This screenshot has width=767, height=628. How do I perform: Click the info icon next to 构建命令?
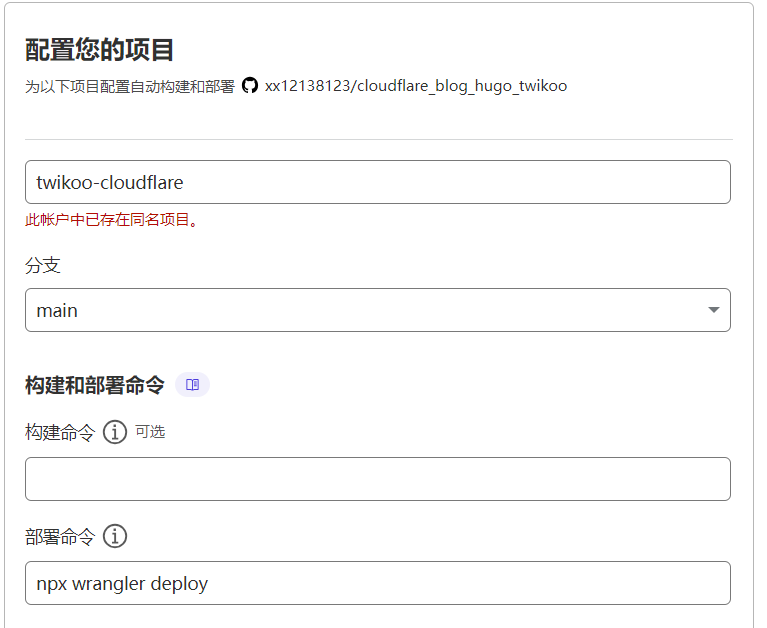click(115, 432)
